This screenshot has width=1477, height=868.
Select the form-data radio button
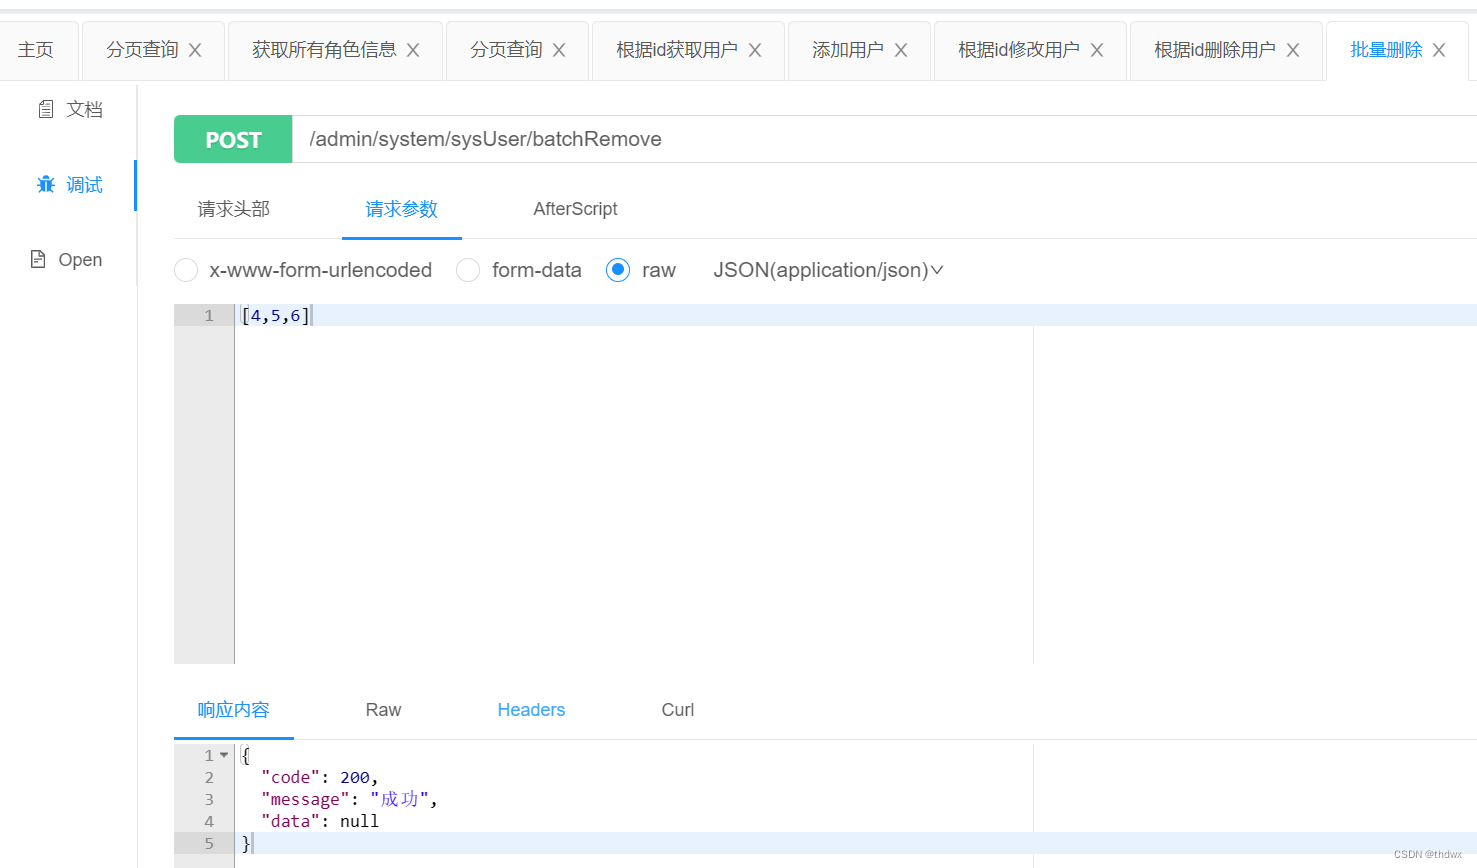click(468, 270)
